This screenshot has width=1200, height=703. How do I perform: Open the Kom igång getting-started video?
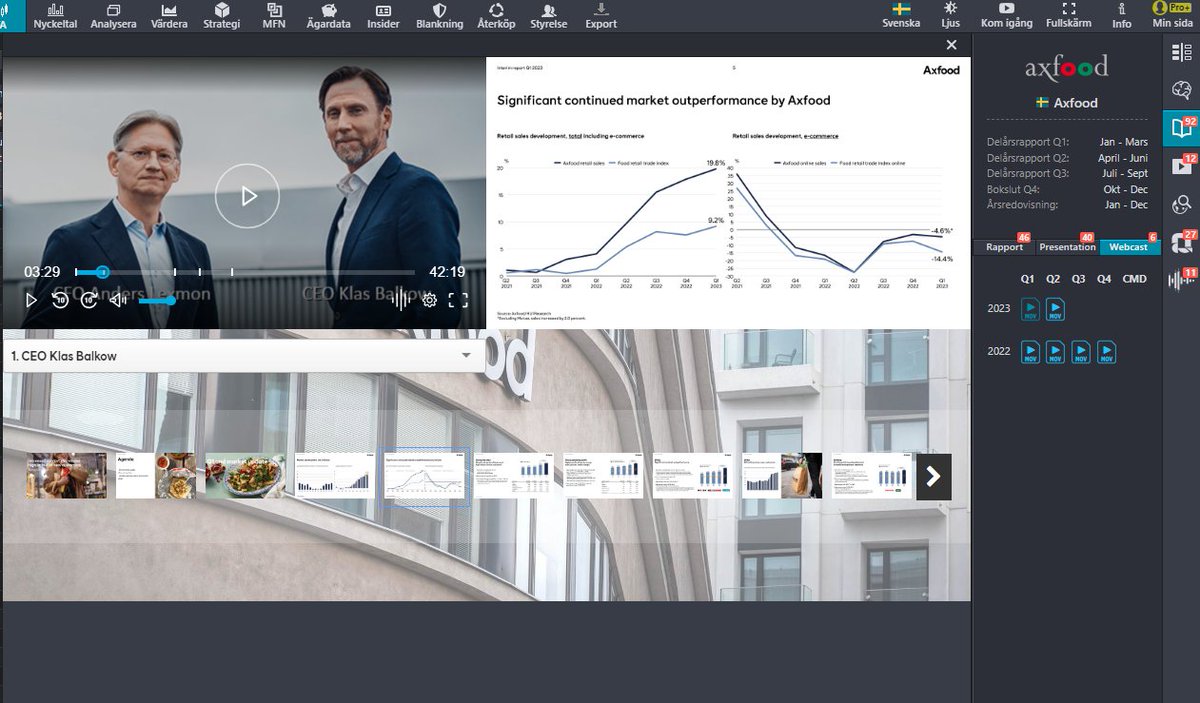1006,15
